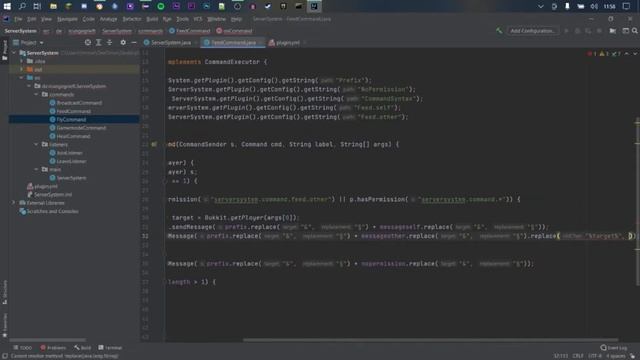
Task: Open the Terminal tool window
Action: tap(110, 348)
